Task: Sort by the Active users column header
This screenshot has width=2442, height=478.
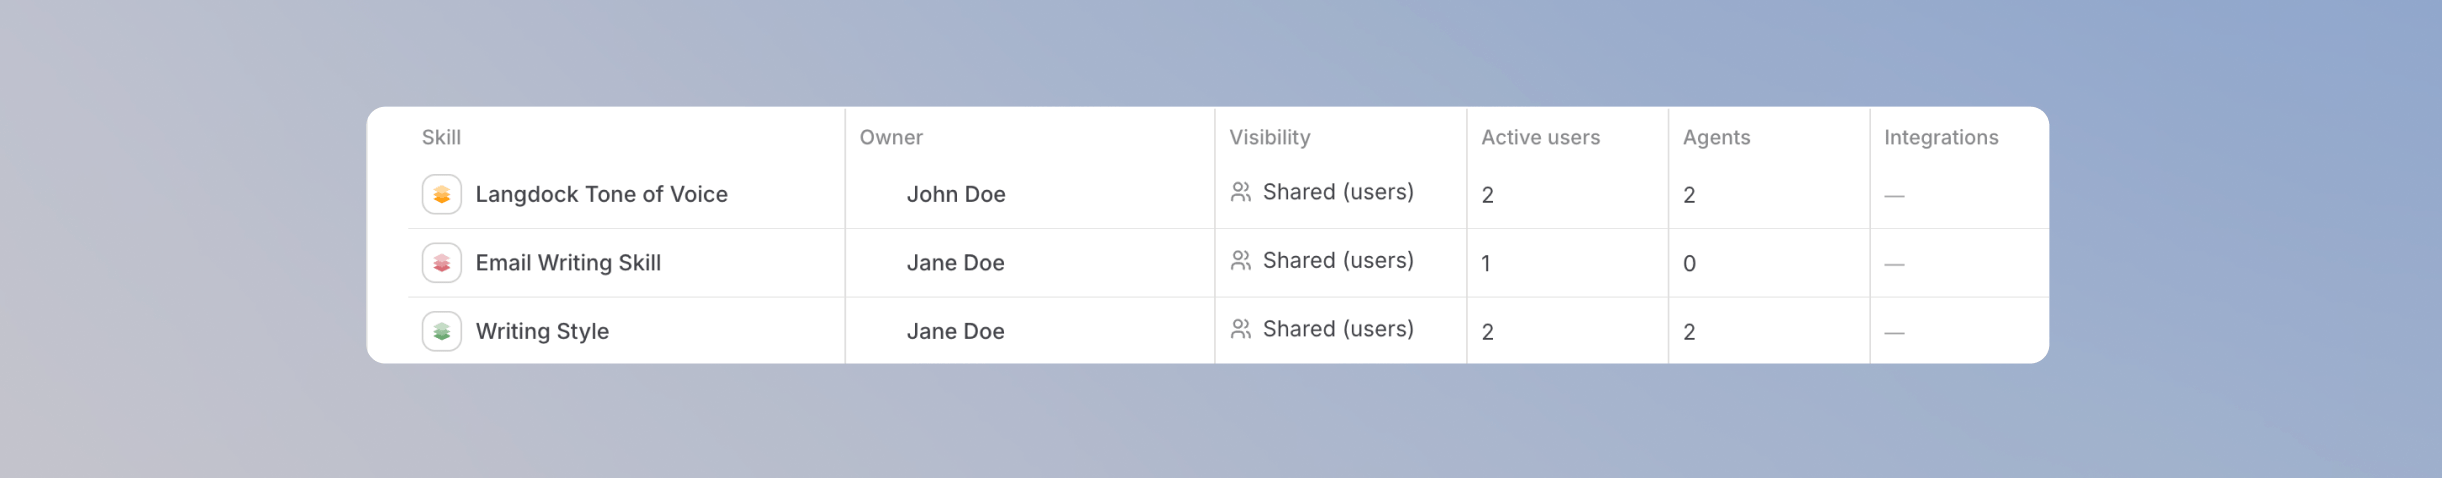Action: (1540, 137)
